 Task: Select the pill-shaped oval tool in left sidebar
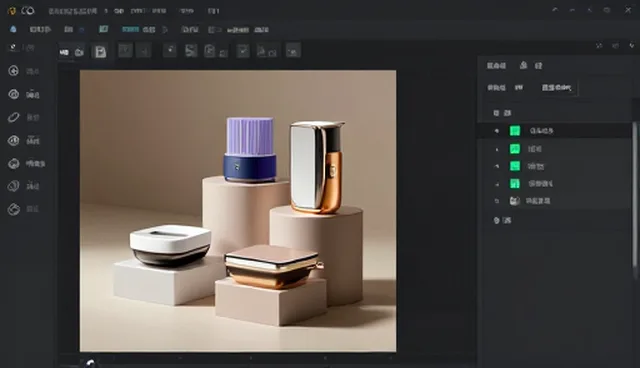[x=13, y=117]
